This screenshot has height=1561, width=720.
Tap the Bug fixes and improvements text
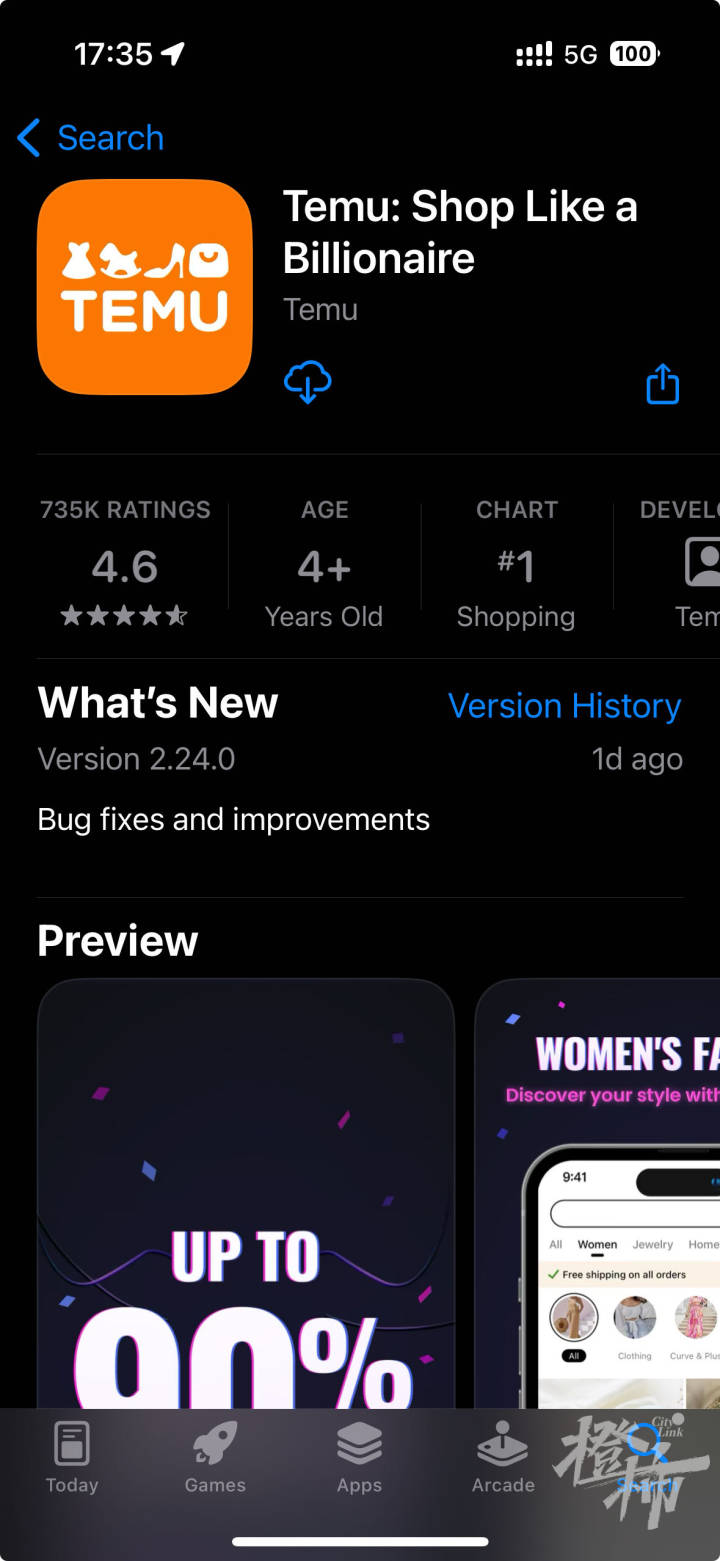pyautogui.click(x=233, y=820)
